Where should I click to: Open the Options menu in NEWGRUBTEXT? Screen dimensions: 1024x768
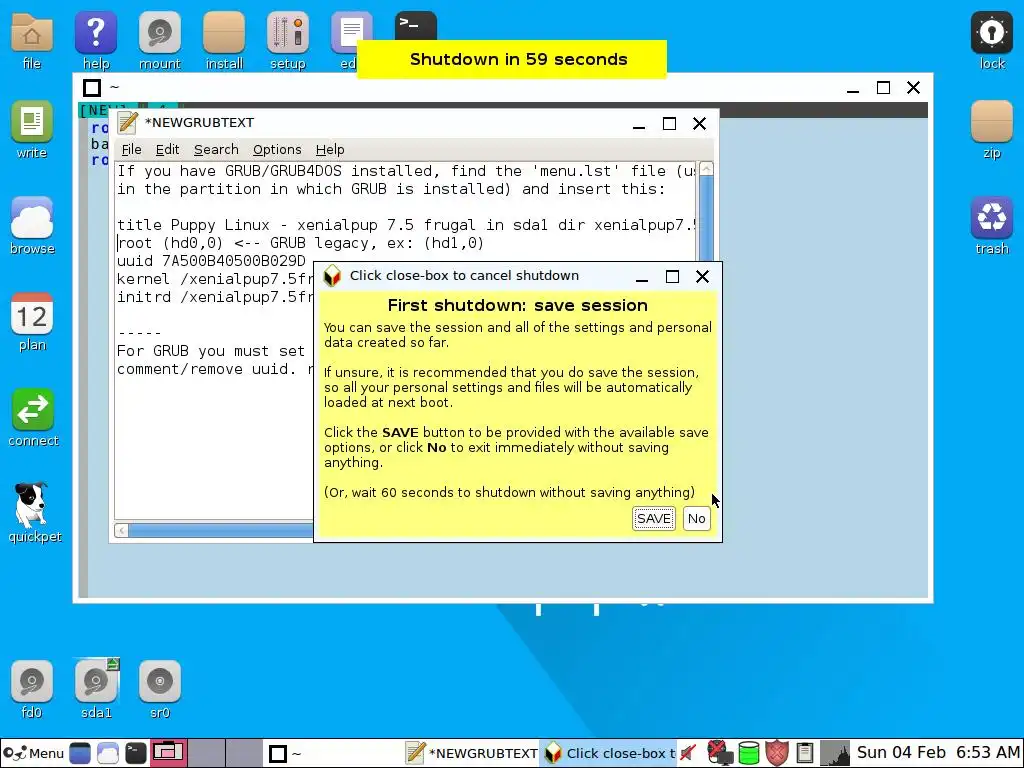click(277, 150)
